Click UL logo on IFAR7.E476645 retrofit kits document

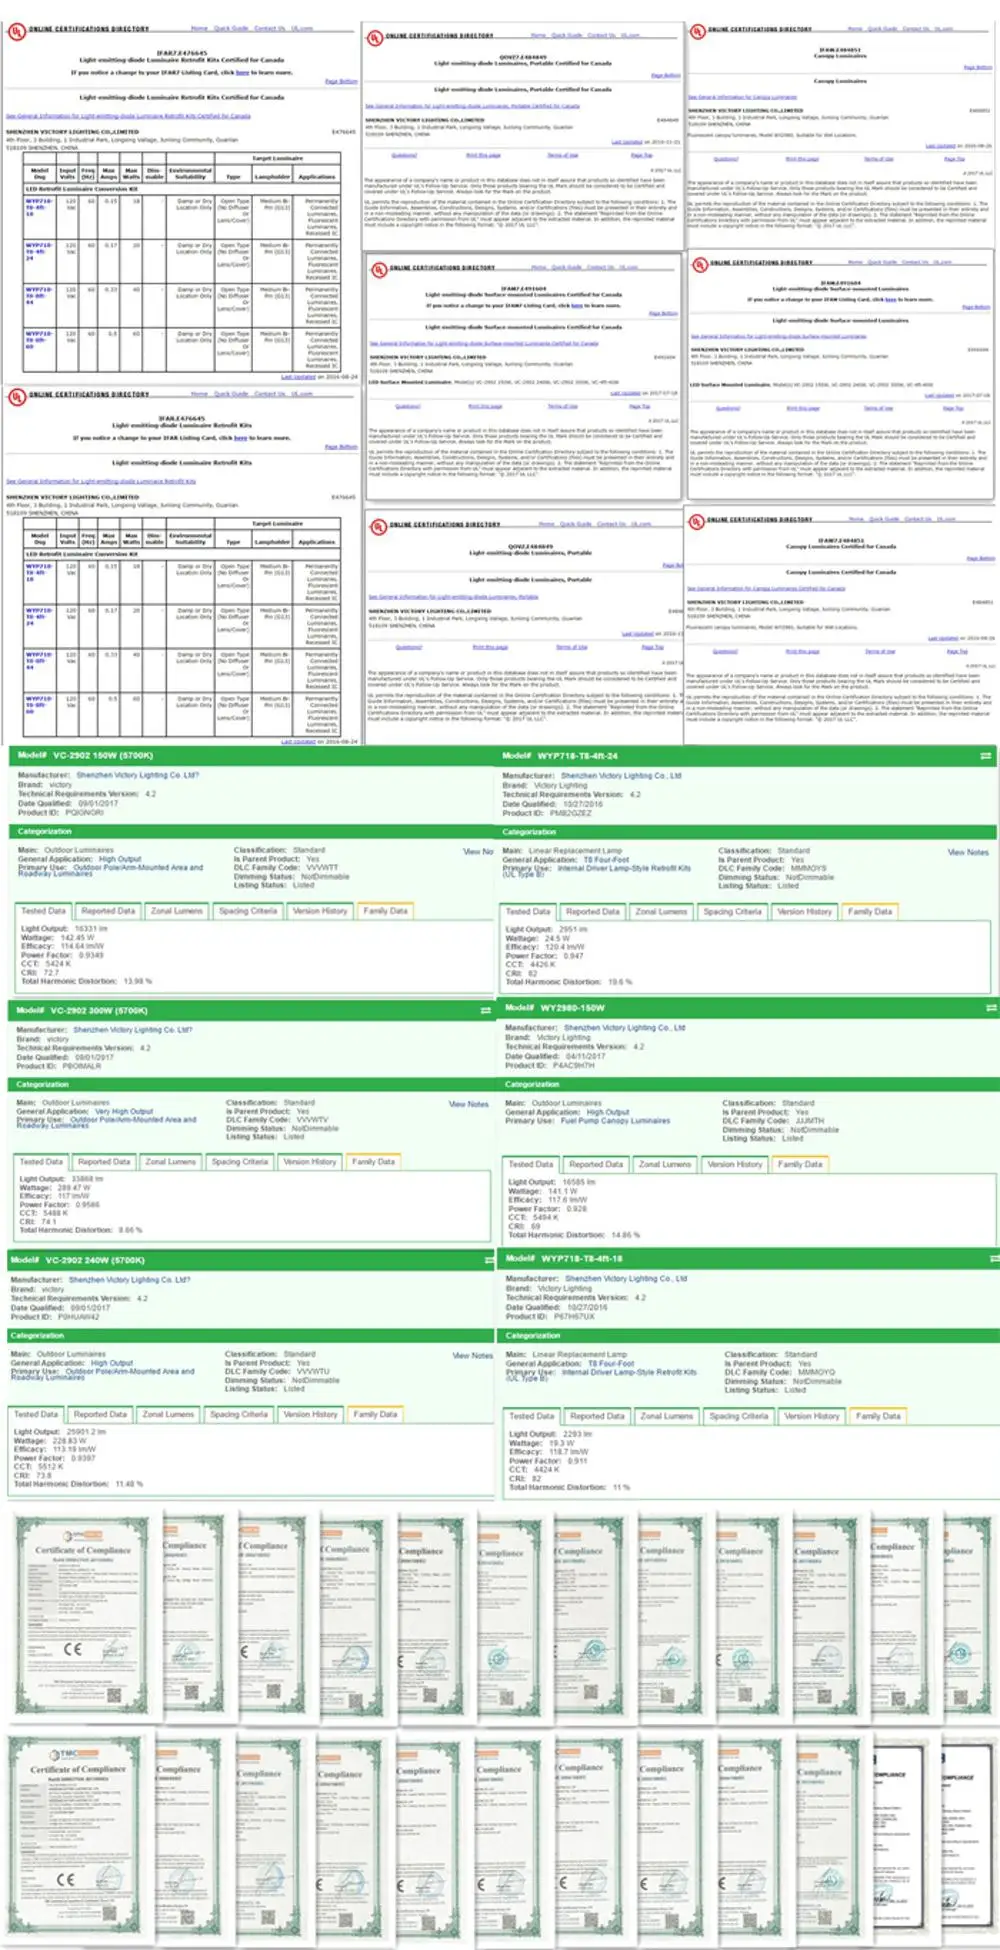pos(16,31)
